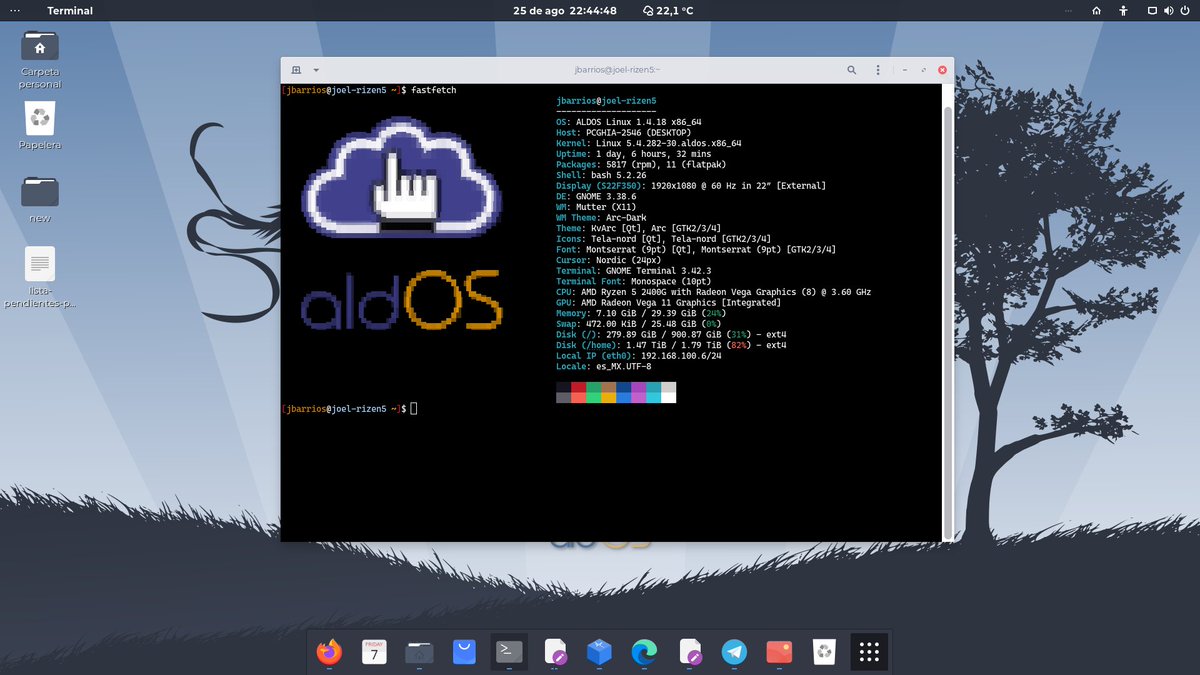The height and width of the screenshot is (675, 1200).
Task: Click the 'Shell: bash 5.2.26' line
Action: 601,175
